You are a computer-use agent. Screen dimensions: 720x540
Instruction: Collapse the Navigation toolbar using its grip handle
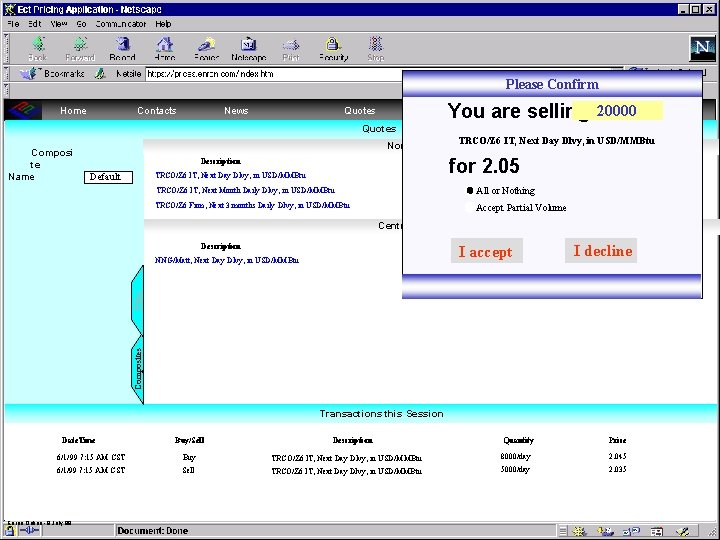coord(6,48)
